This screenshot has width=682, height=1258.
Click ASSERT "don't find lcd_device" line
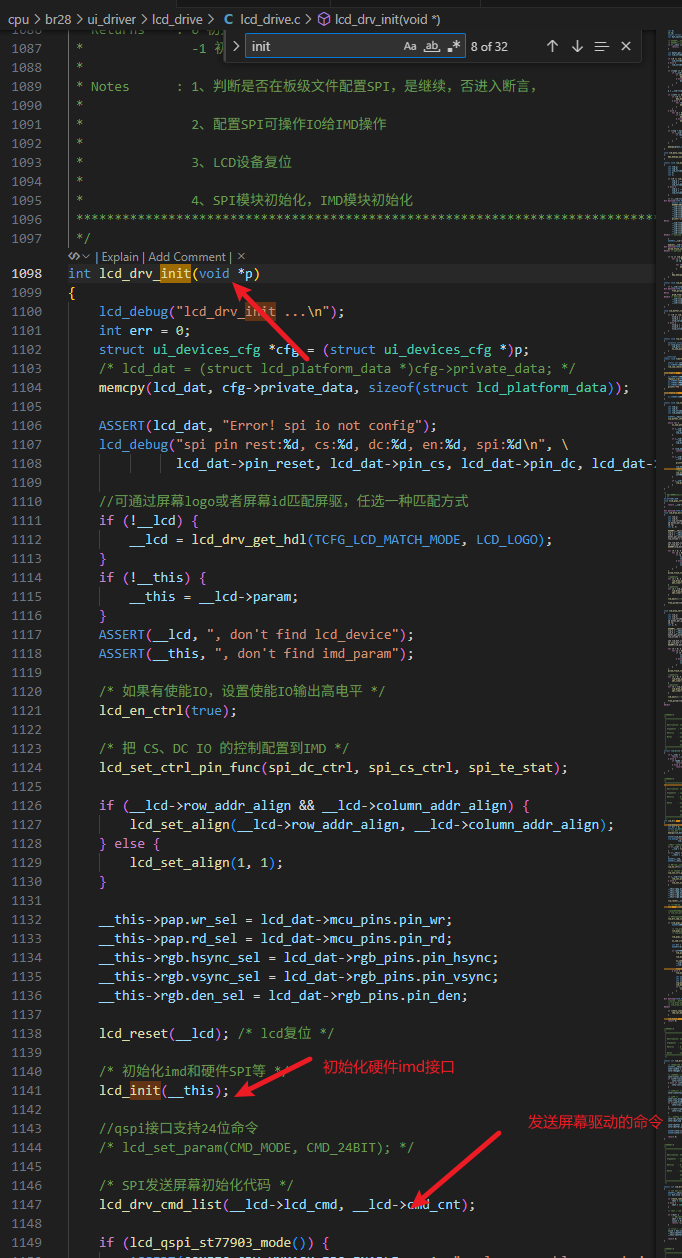(x=256, y=634)
